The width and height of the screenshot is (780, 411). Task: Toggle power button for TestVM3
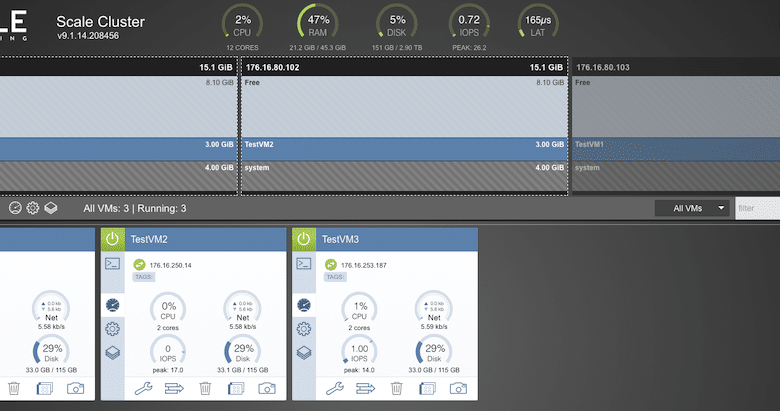pos(303,239)
